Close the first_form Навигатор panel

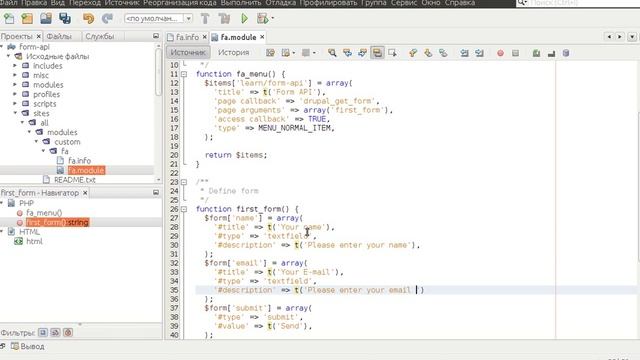(85, 193)
